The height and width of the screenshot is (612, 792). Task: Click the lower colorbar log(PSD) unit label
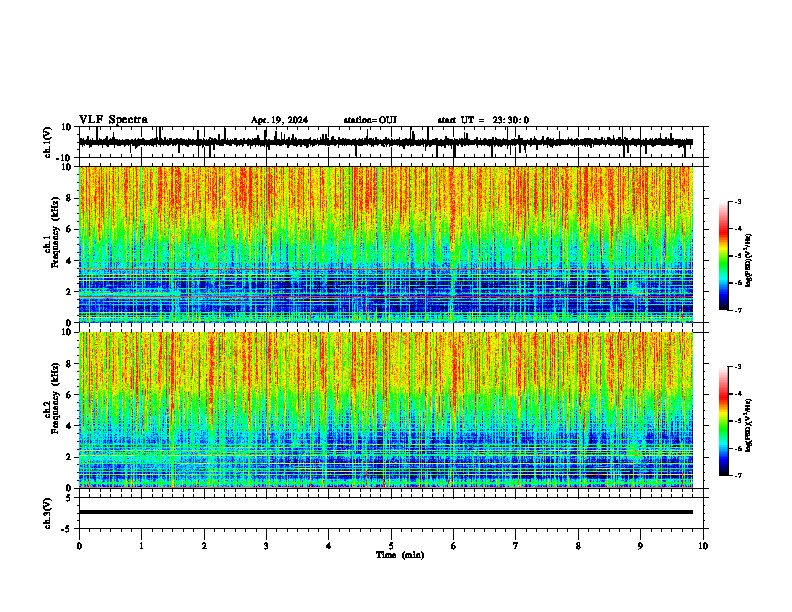pos(750,426)
